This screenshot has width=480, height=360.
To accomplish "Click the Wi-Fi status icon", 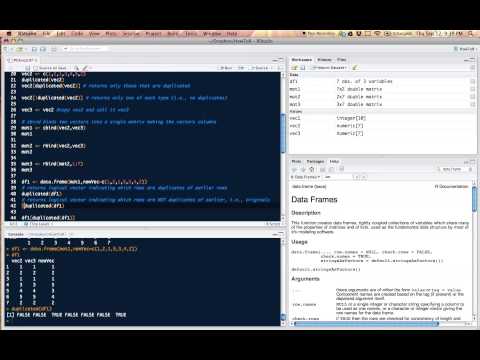I will (x=377, y=34).
